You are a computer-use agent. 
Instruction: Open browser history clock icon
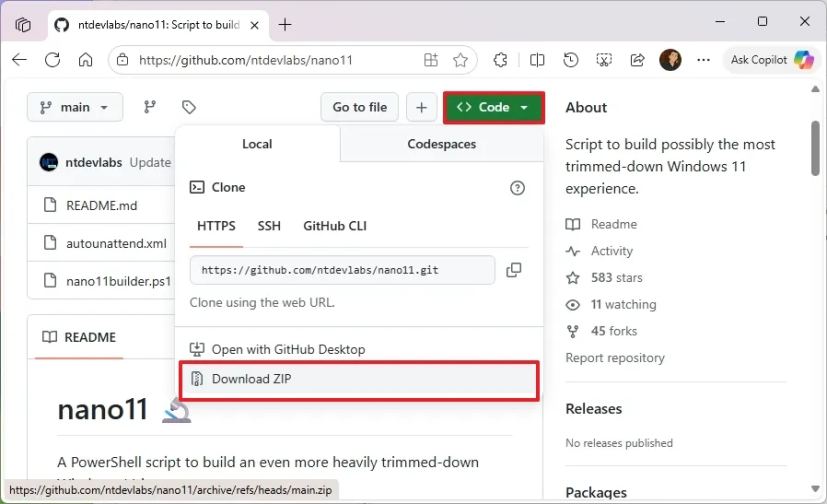pyautogui.click(x=571, y=60)
